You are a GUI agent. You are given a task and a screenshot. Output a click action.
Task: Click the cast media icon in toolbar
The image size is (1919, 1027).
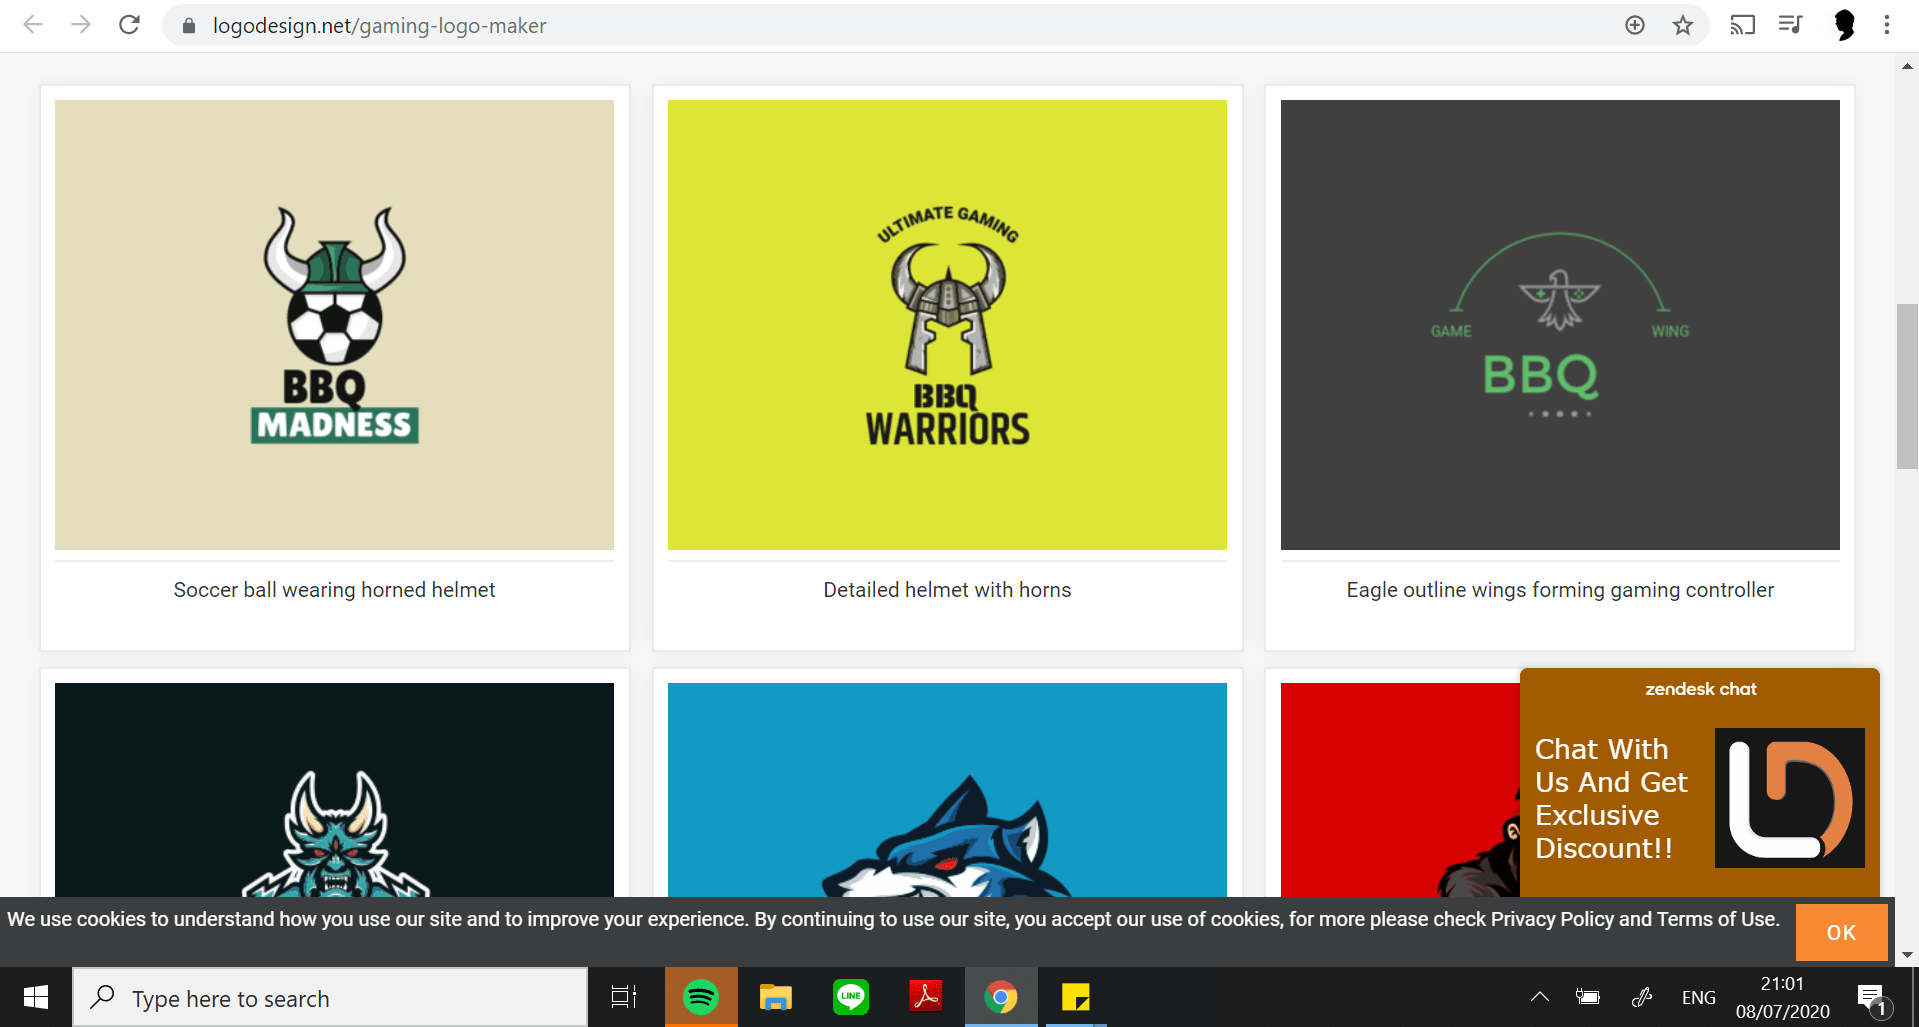pyautogui.click(x=1742, y=25)
